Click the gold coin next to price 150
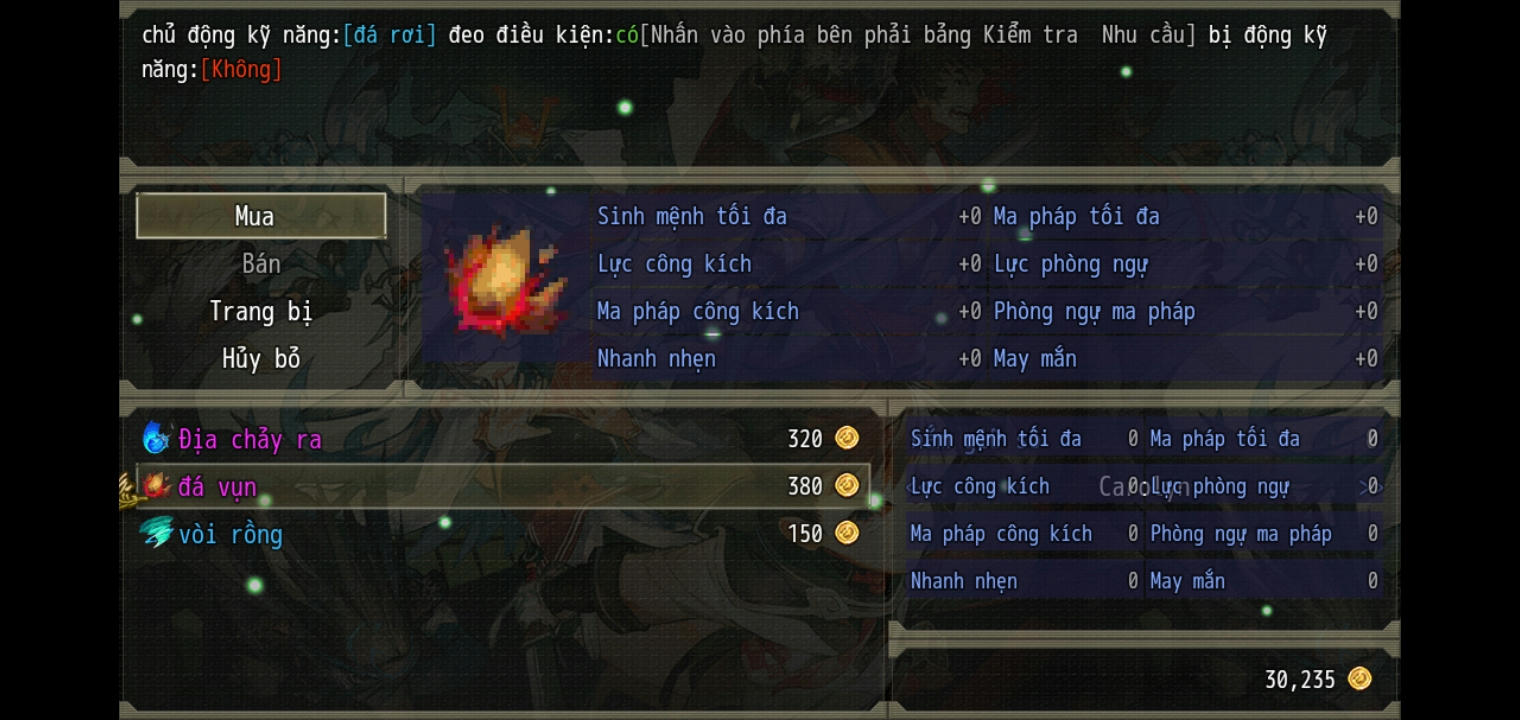This screenshot has width=1520, height=720. (847, 533)
